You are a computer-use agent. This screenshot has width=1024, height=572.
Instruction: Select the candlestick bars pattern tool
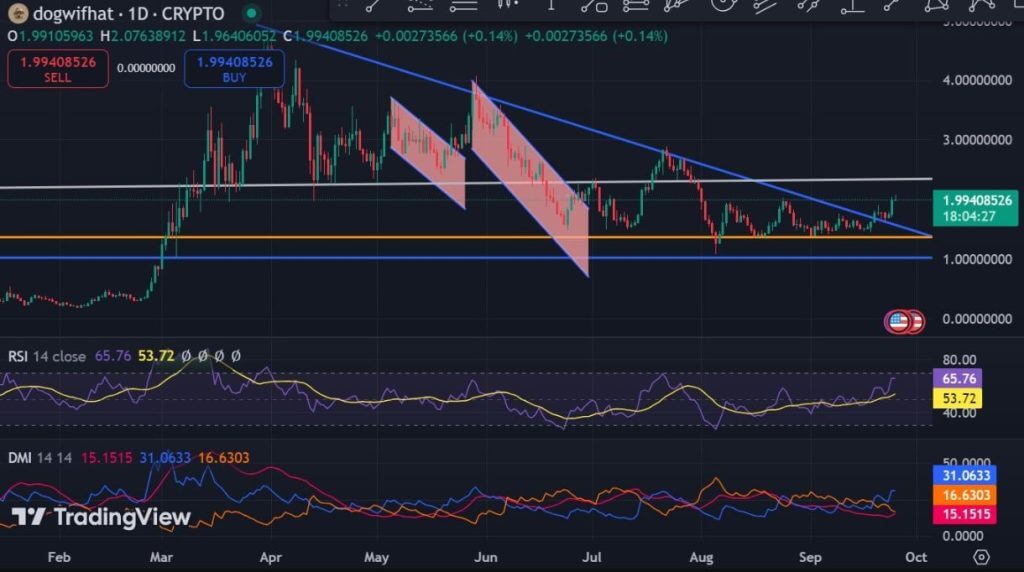(x=507, y=5)
